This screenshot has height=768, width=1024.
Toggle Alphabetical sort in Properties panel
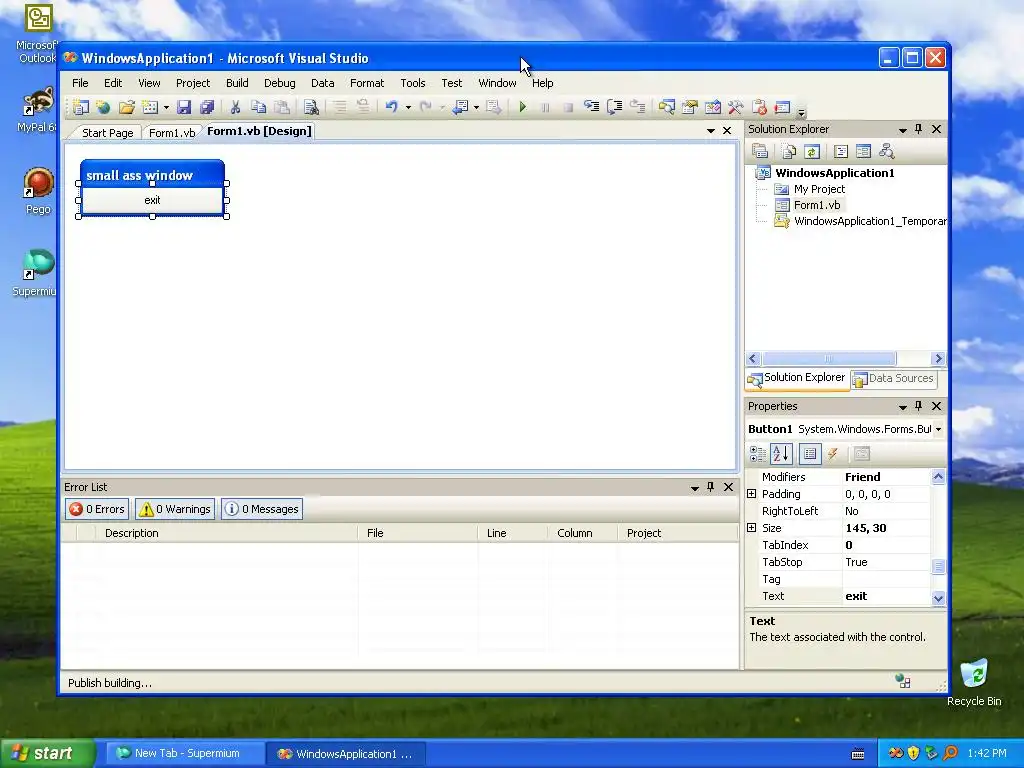(x=781, y=454)
